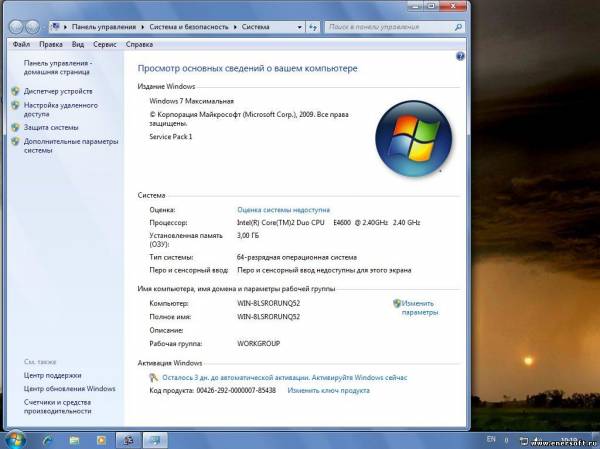600x449 pixels.
Task: Open Настройка удаленного доступа link
Action: pos(61,109)
